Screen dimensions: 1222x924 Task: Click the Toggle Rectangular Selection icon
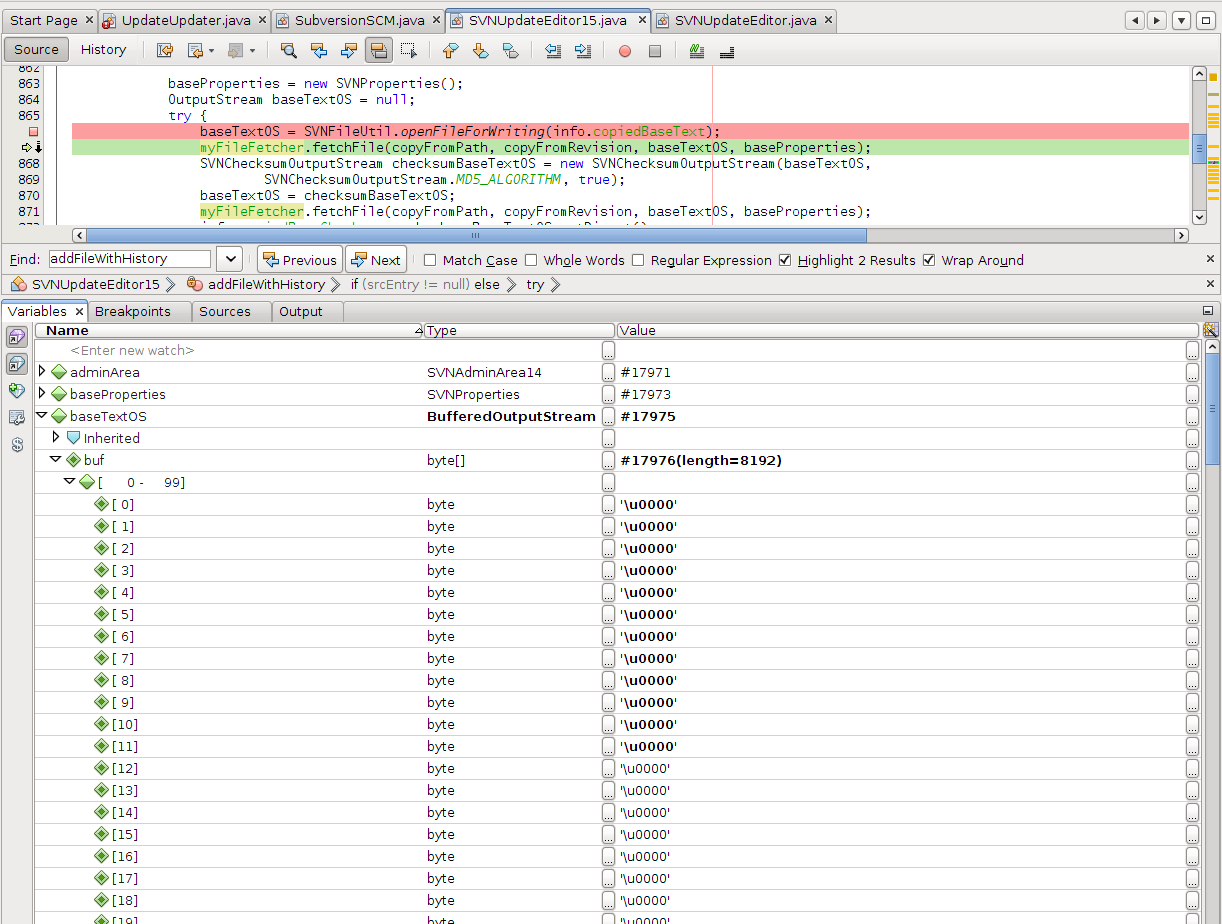408,50
